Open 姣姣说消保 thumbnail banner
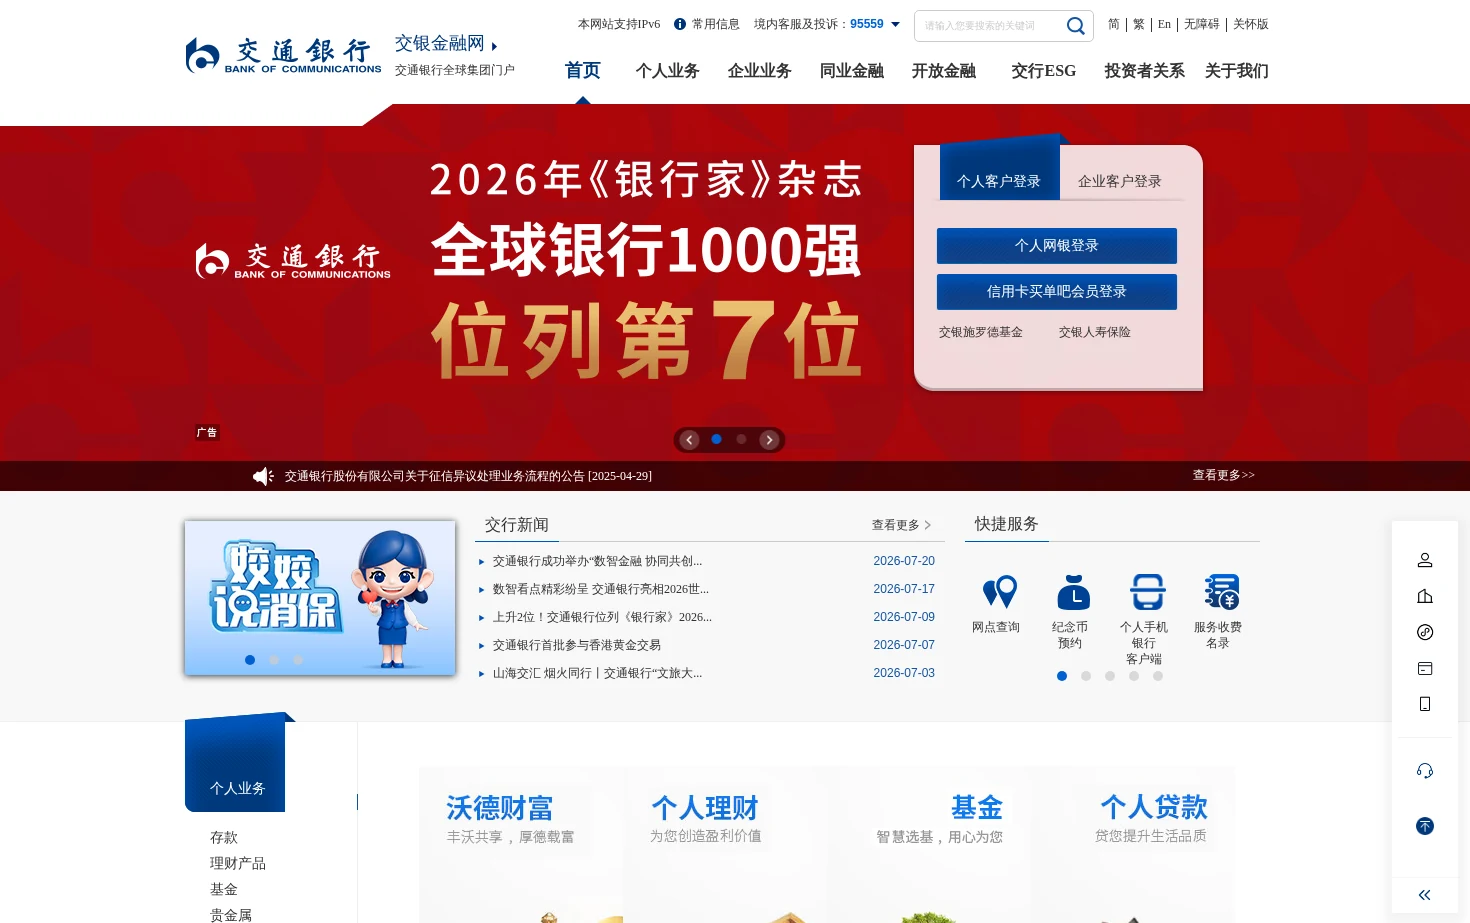The image size is (1470, 923). pyautogui.click(x=320, y=598)
